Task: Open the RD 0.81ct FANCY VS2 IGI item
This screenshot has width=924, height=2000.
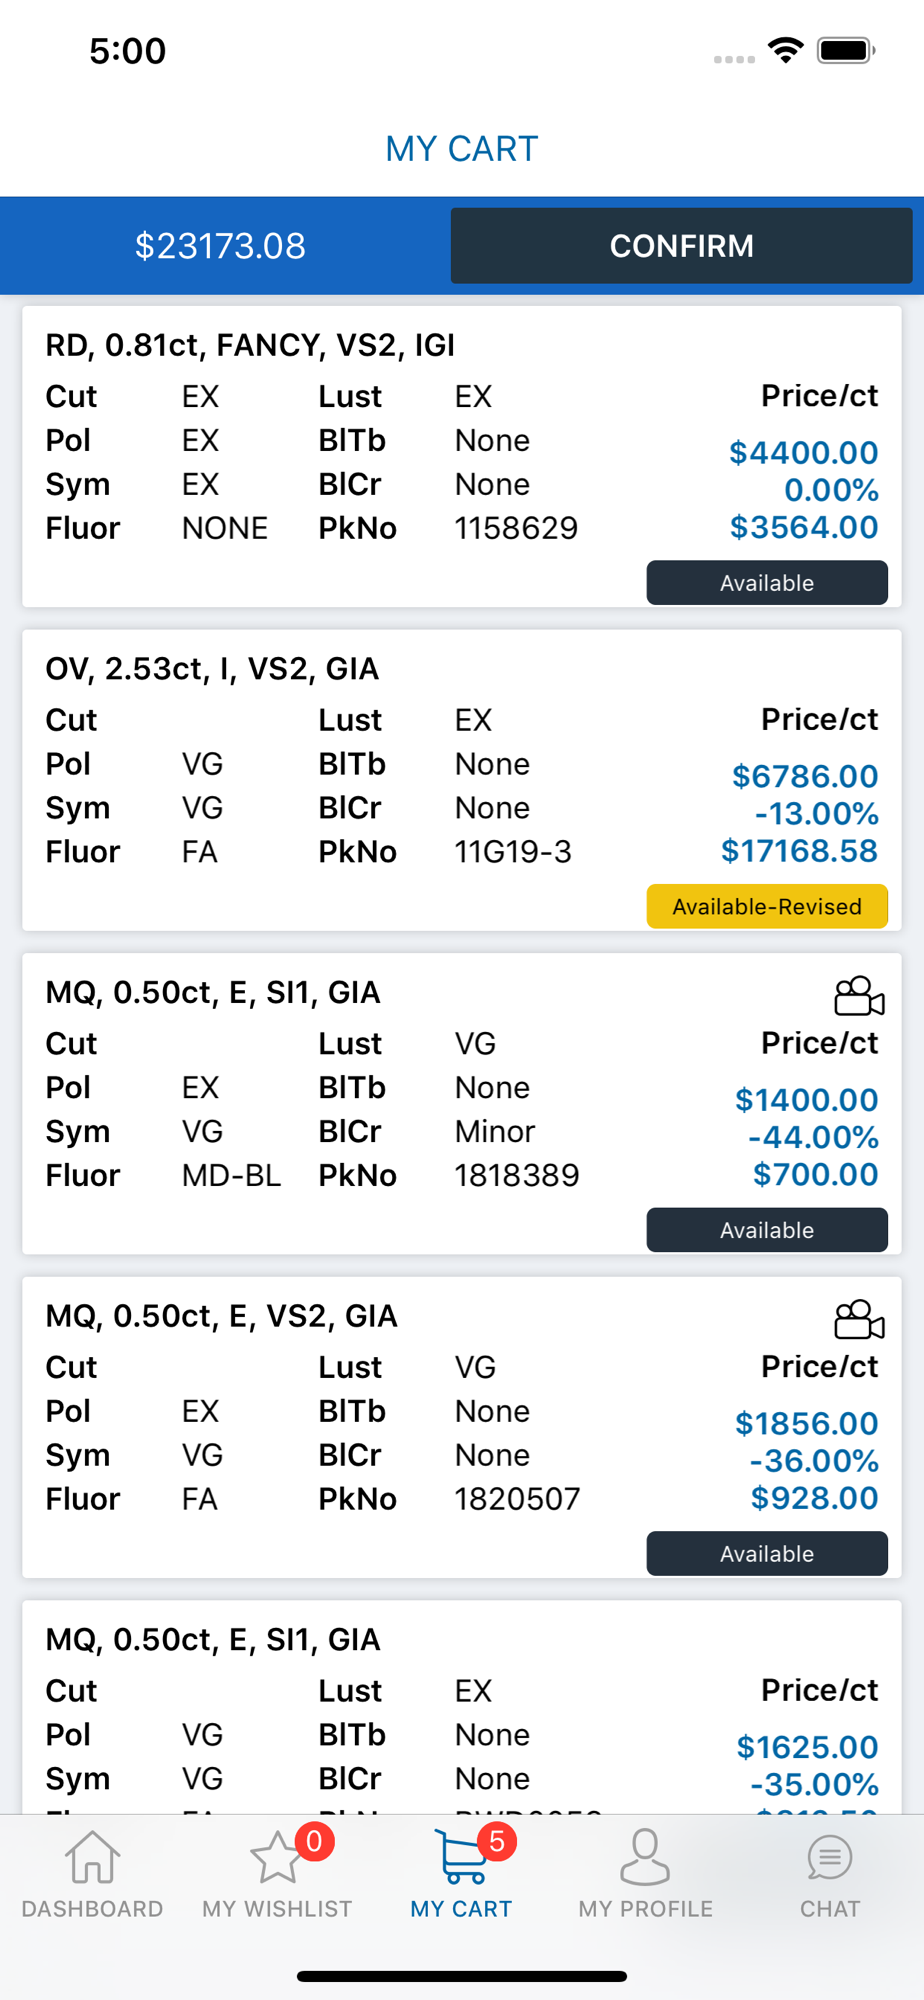Action: pyautogui.click(x=250, y=345)
